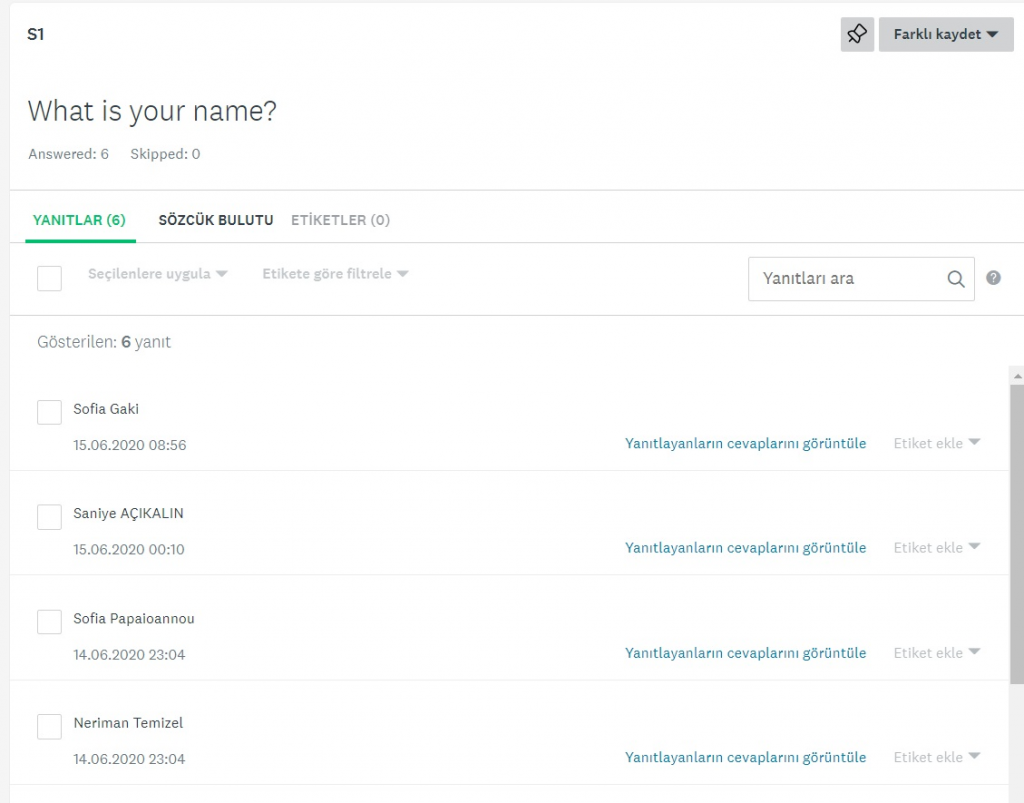The height and width of the screenshot is (803, 1024).
Task: Click the help question mark icon
Action: (x=993, y=278)
